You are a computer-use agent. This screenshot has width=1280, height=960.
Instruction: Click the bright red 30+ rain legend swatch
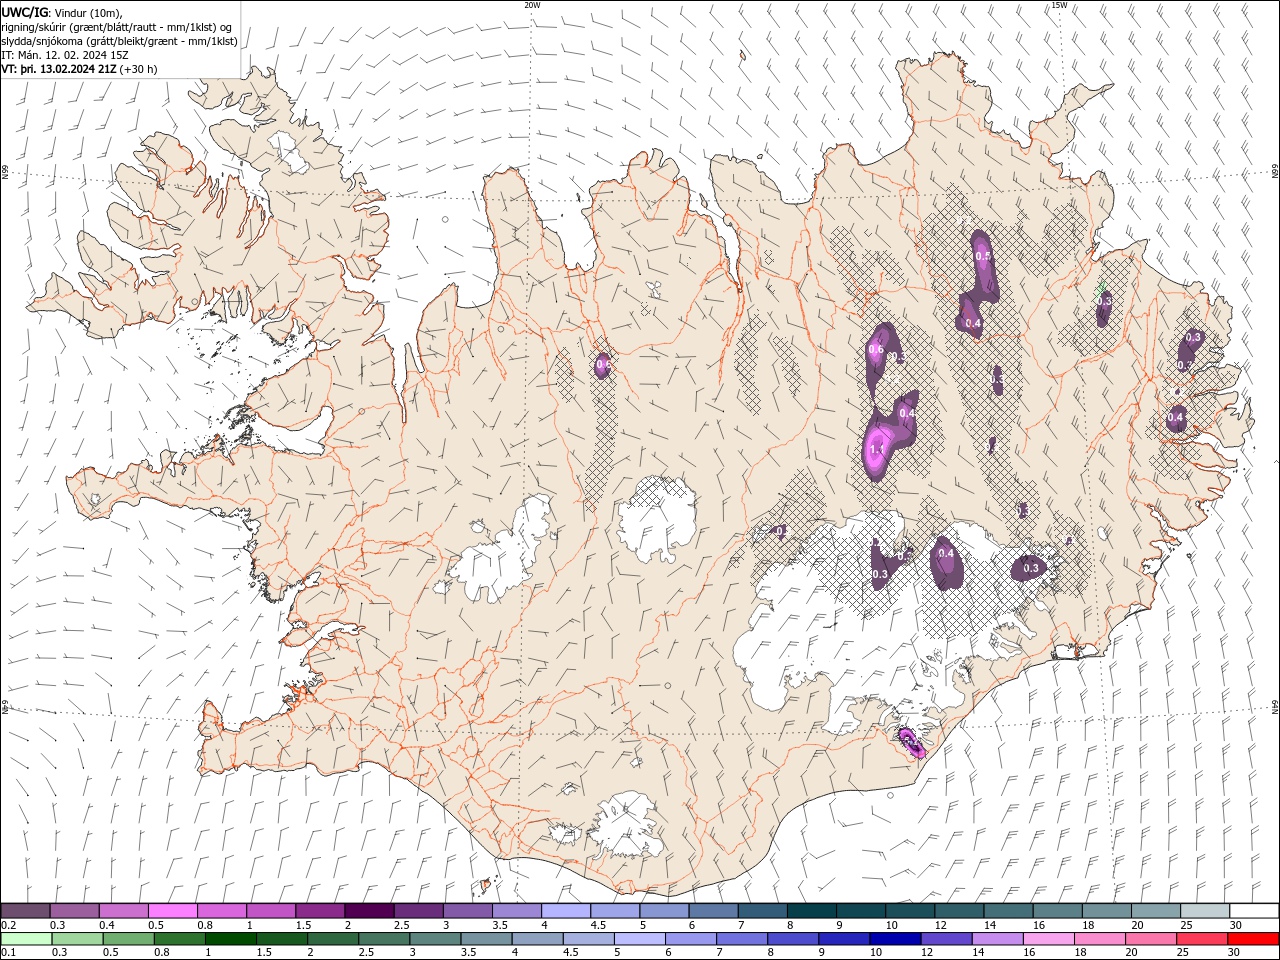(x=1253, y=939)
